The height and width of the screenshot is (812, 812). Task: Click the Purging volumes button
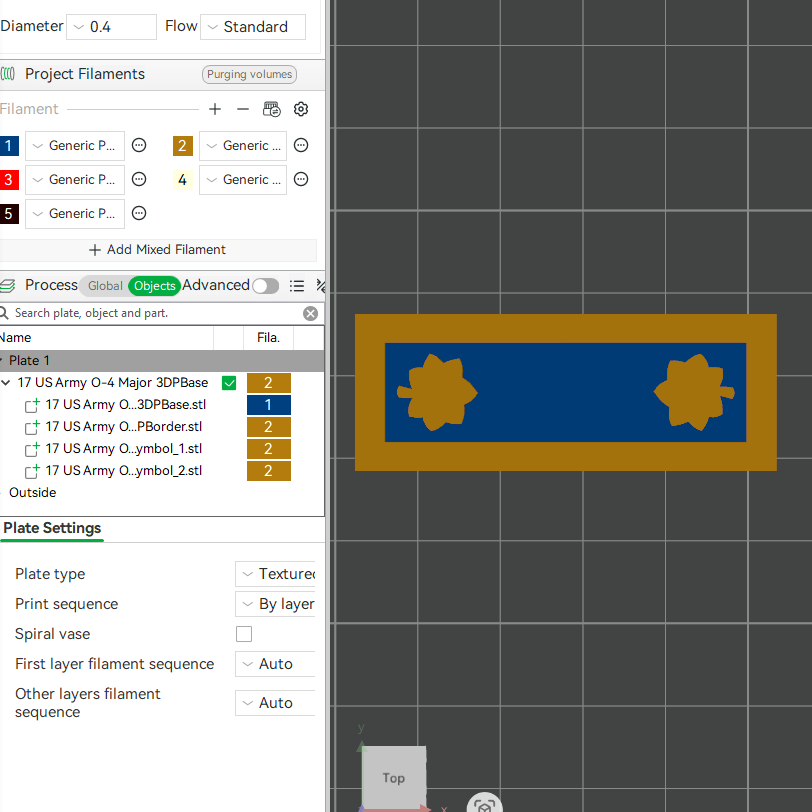[x=249, y=74]
